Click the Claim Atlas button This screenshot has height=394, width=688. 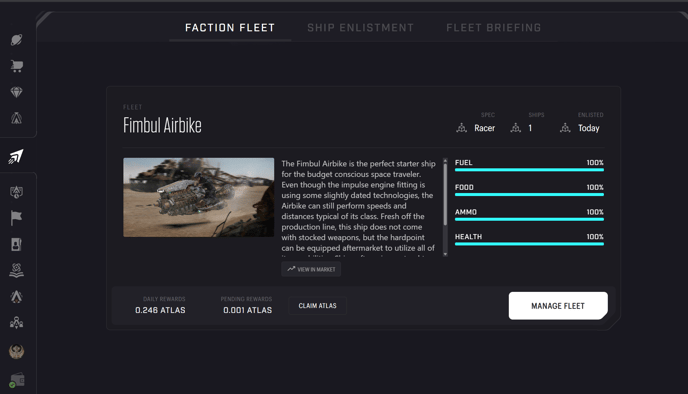tap(318, 306)
